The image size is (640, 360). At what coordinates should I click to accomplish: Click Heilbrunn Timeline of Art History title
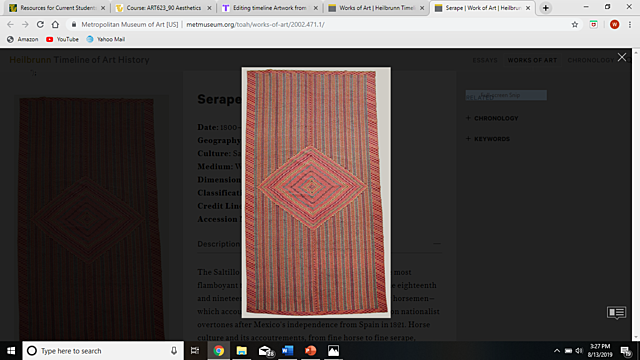tap(79, 60)
